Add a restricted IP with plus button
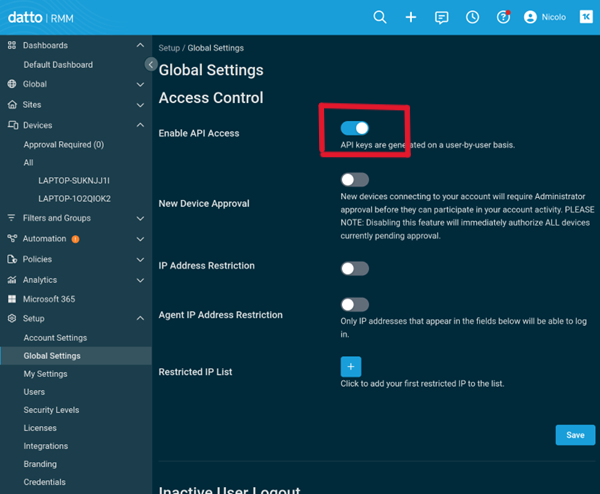This screenshot has width=600, height=494. pyautogui.click(x=351, y=367)
